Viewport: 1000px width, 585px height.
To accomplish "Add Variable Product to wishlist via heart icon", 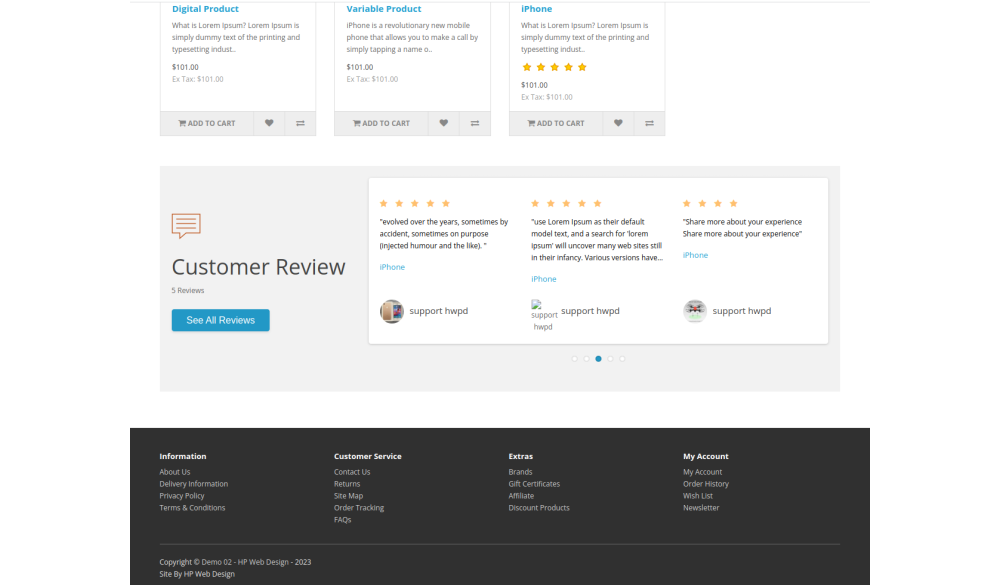I will pos(444,123).
